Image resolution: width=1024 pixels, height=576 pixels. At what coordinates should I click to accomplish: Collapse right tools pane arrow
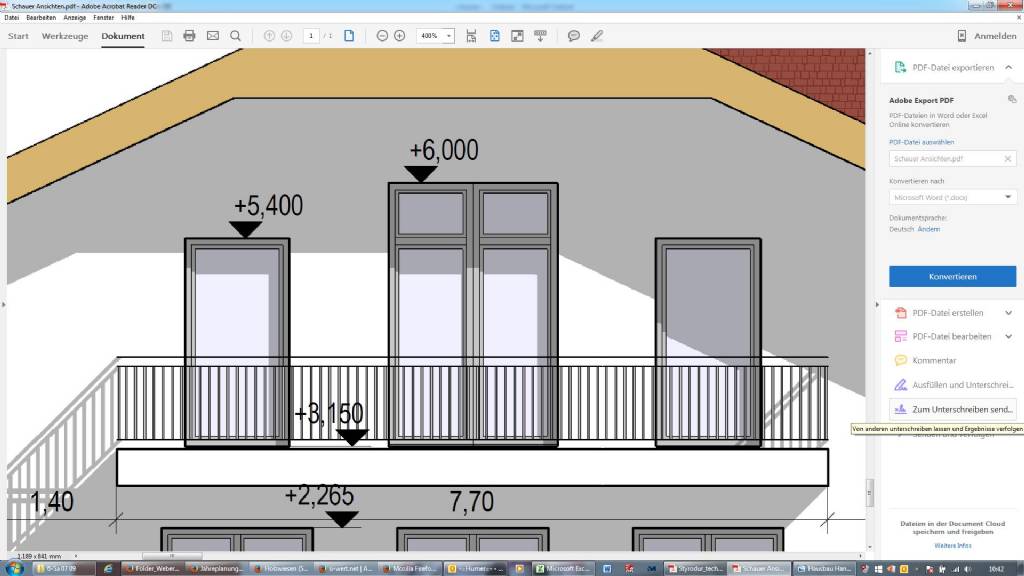[x=877, y=304]
